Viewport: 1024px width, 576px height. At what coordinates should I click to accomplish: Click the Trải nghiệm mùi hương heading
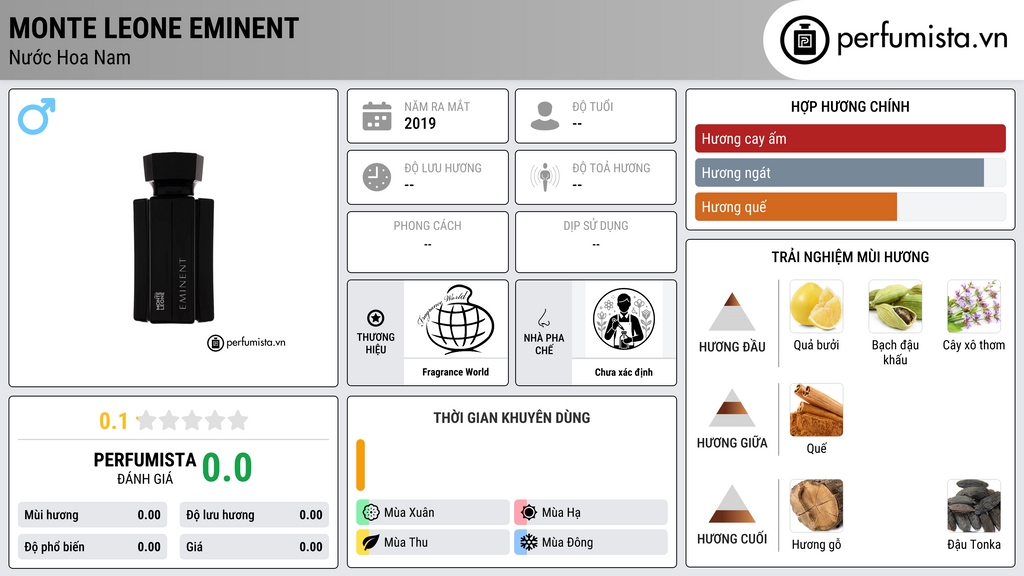[850, 257]
